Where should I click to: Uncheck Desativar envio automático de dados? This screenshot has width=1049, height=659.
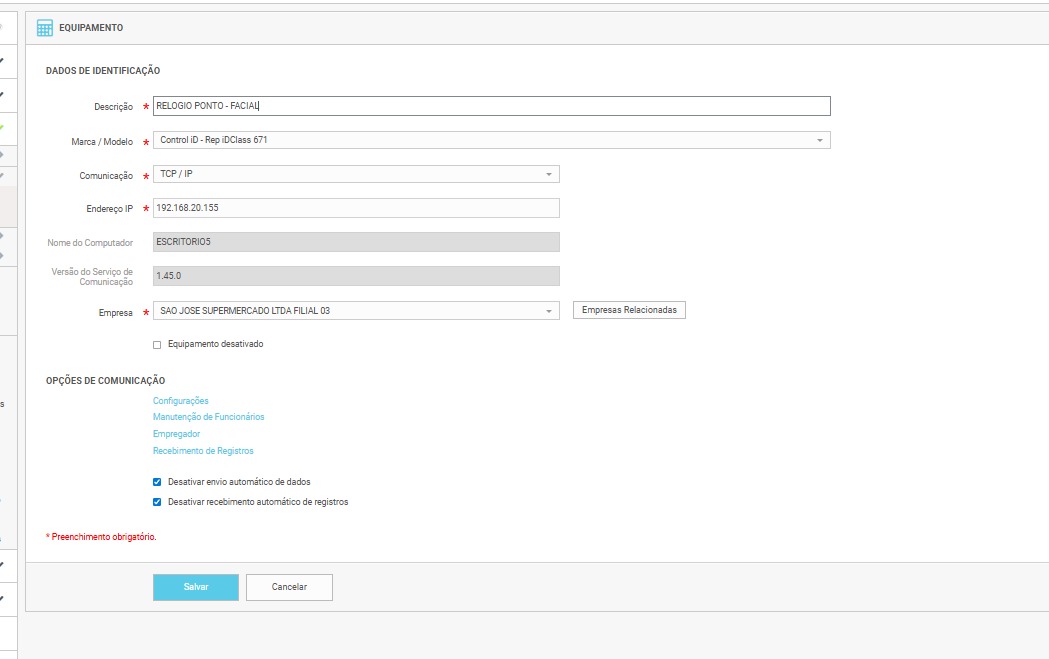tap(157, 482)
